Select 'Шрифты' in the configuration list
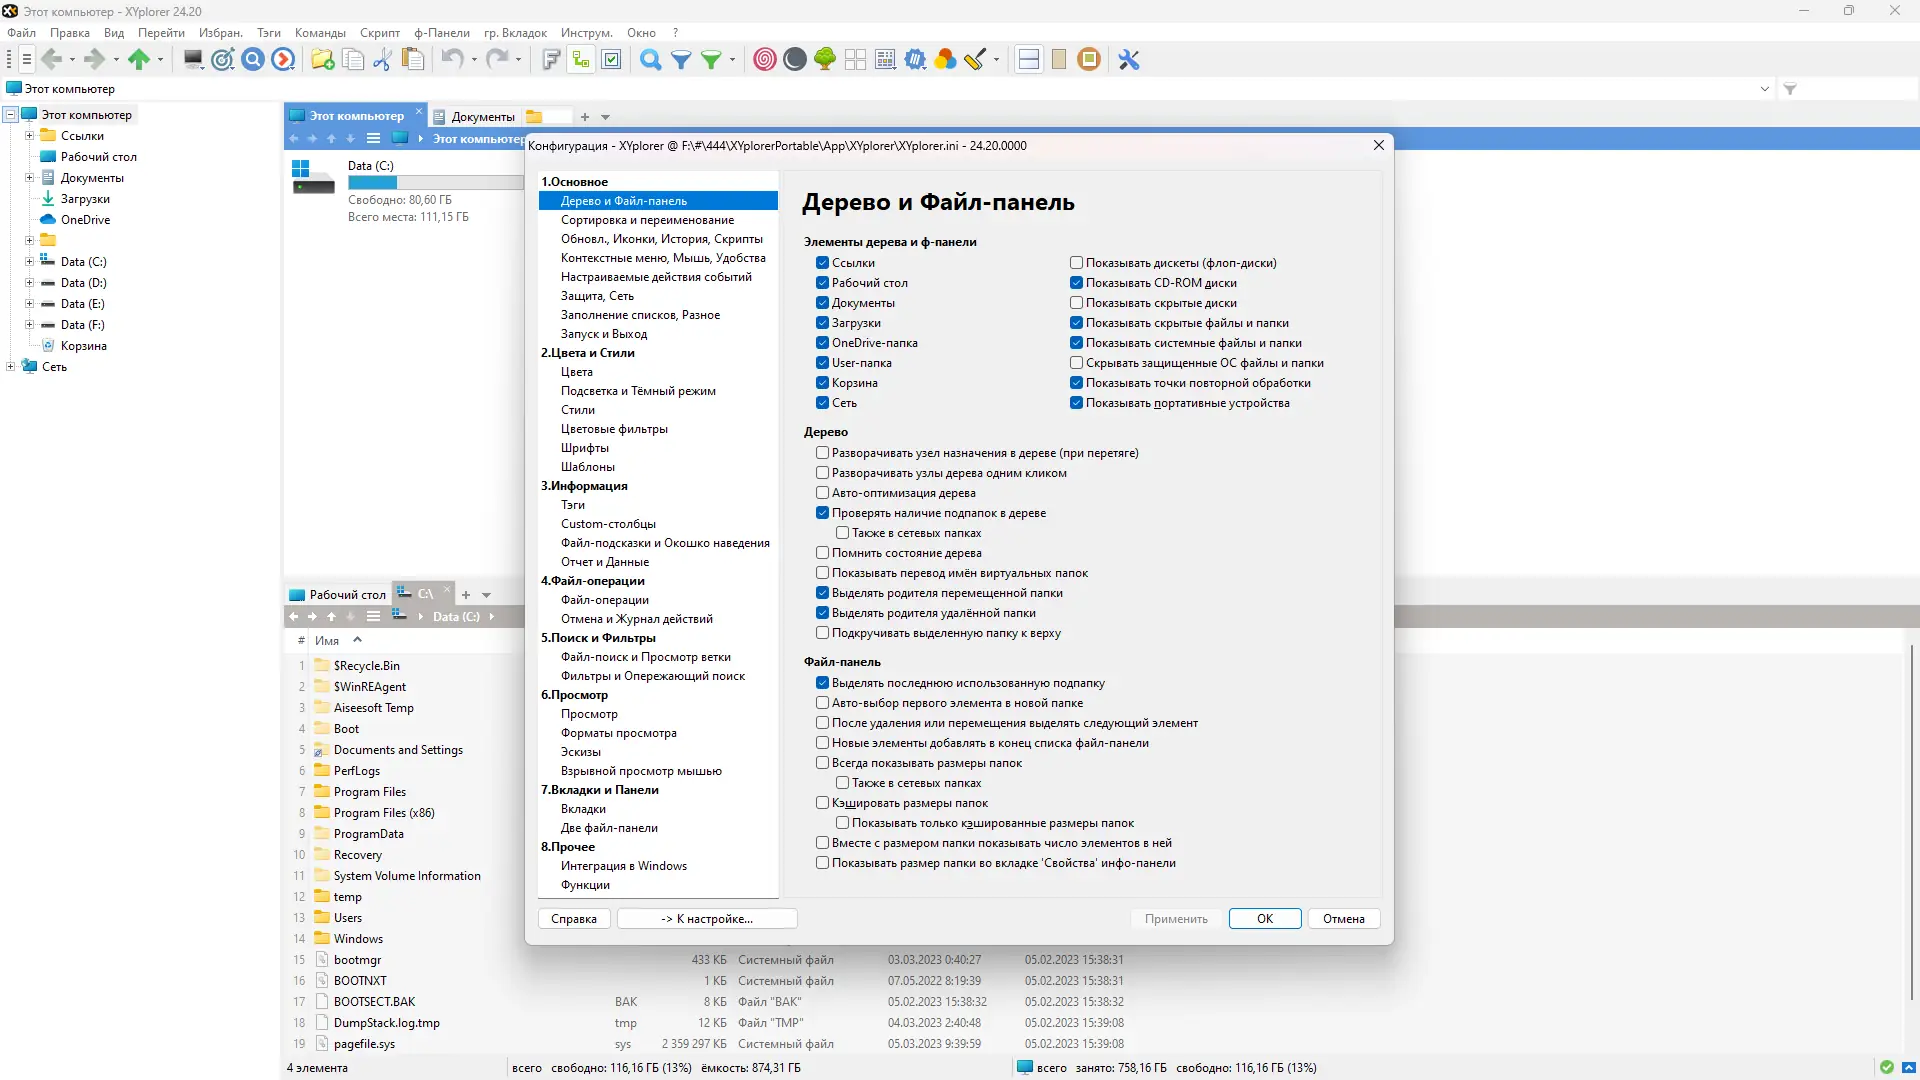Screen dimensions: 1920x1080 coord(585,448)
